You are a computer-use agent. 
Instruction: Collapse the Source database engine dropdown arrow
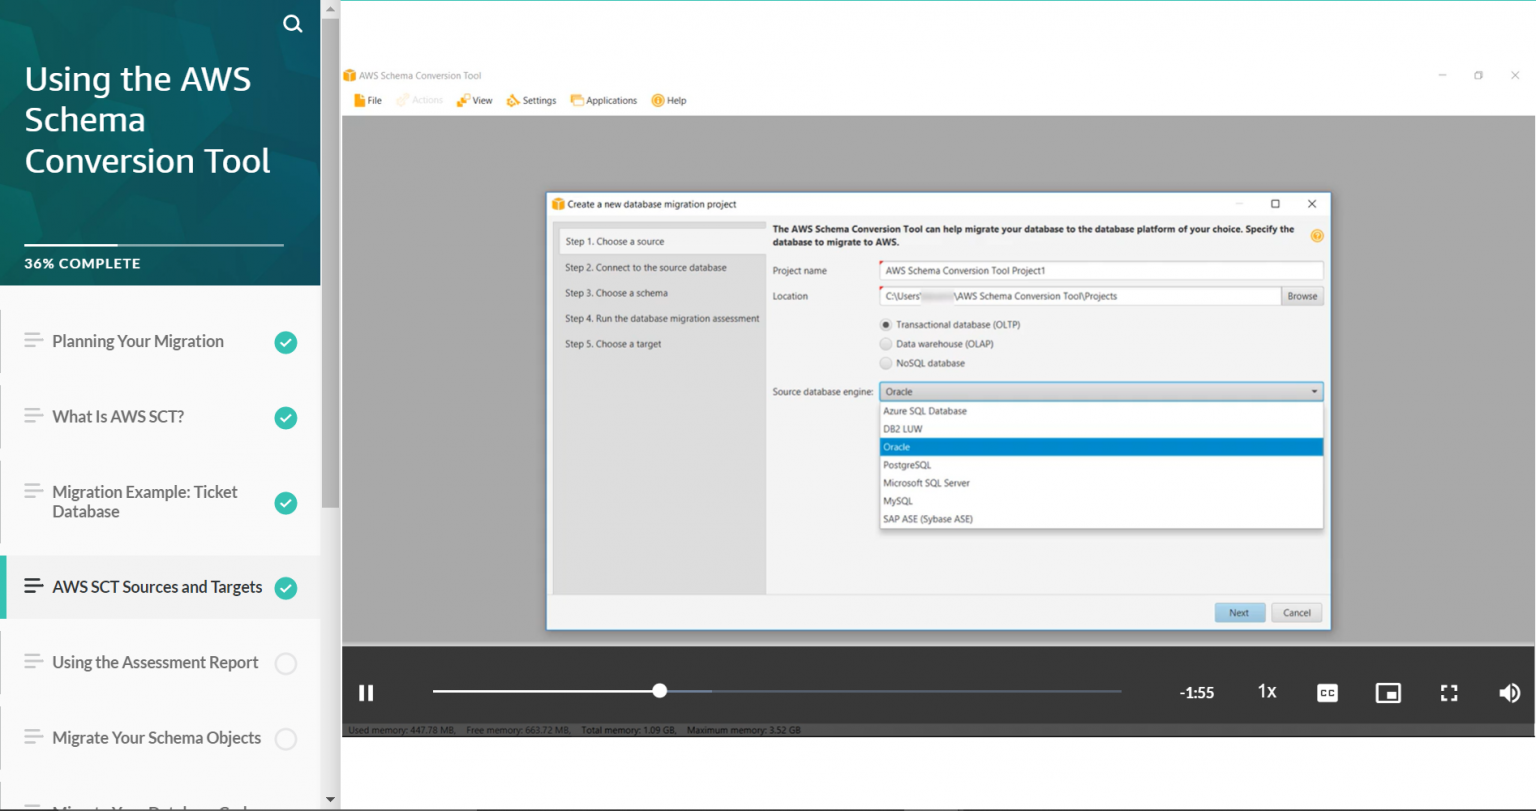point(1313,392)
